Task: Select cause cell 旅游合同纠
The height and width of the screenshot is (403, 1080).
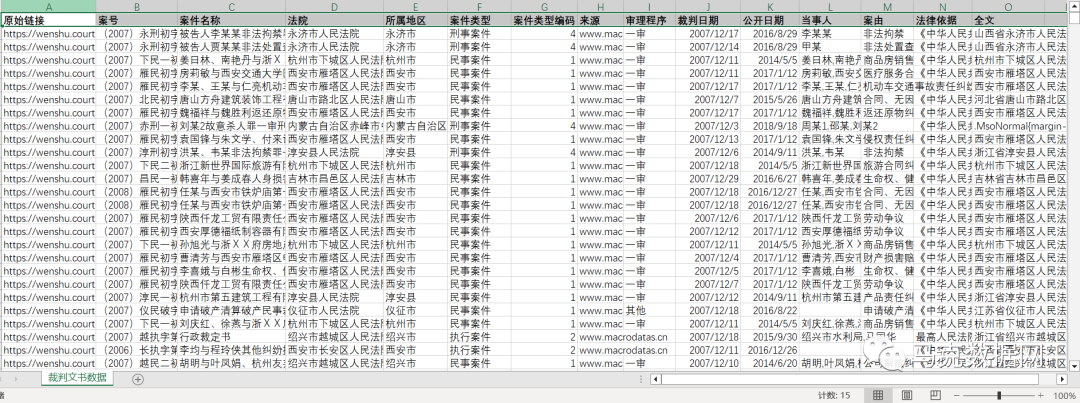Action: pos(887,165)
